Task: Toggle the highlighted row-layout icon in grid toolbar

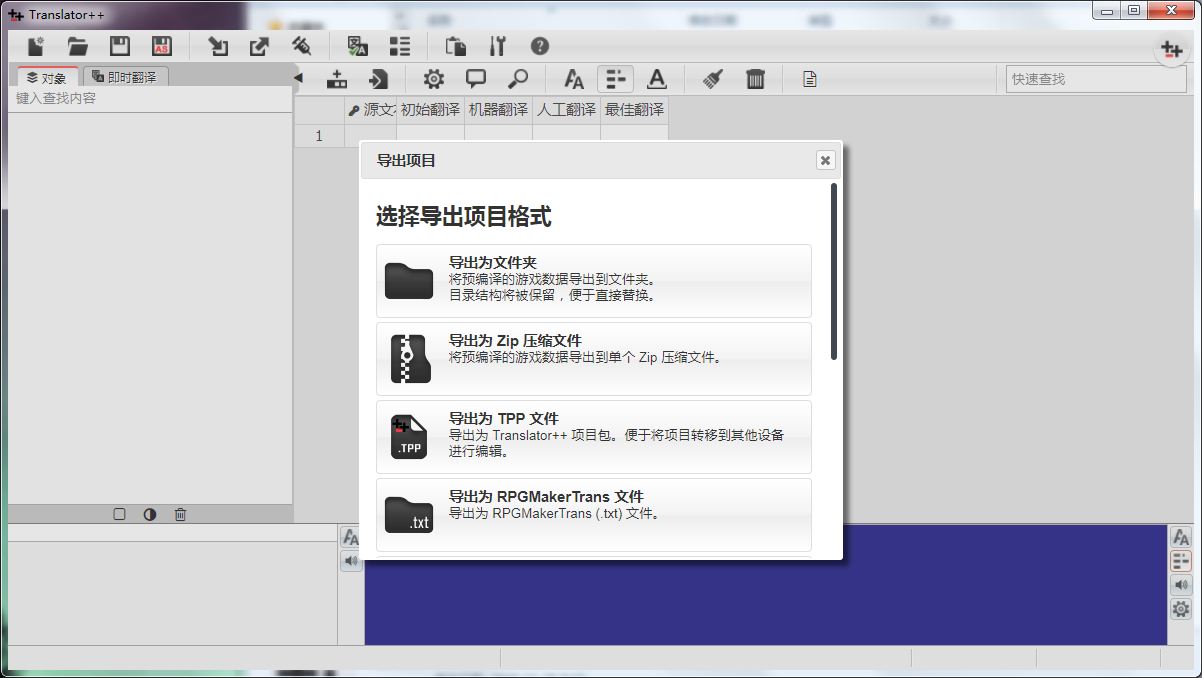Action: [616, 79]
